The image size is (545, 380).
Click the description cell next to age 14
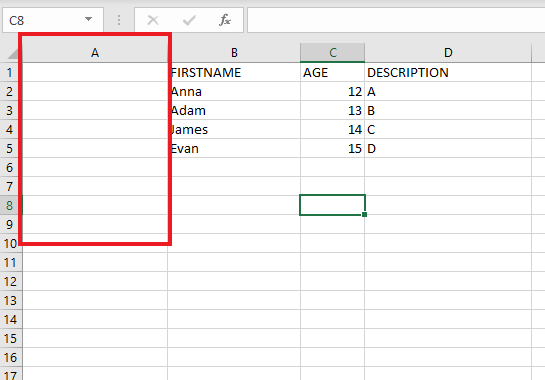click(448, 129)
